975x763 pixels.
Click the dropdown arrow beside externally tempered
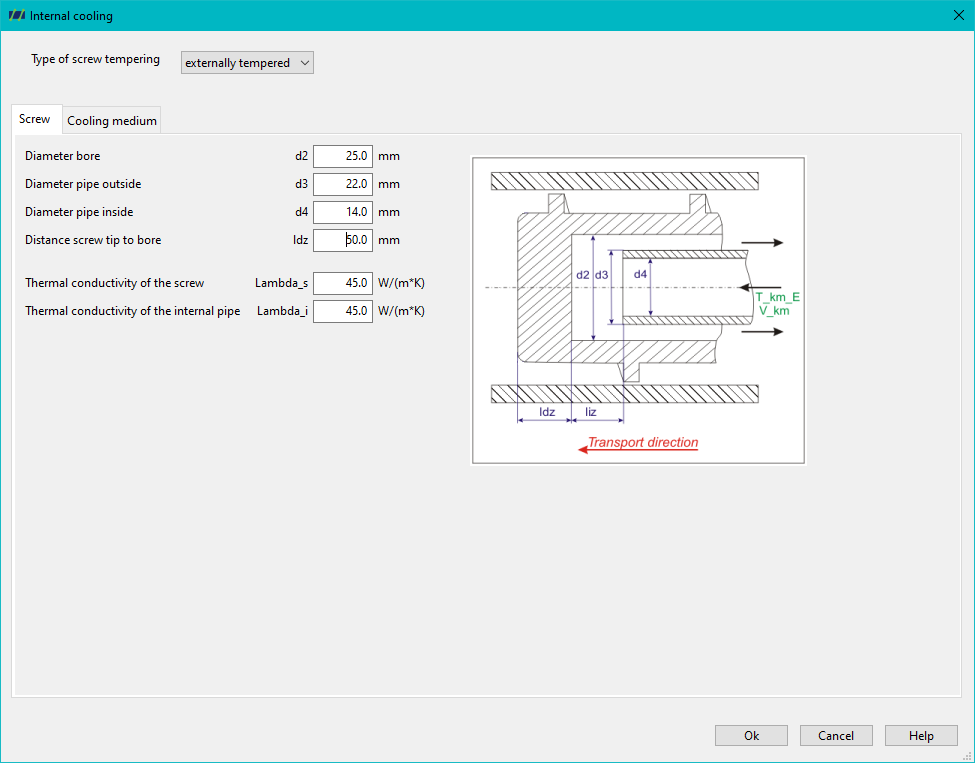(x=305, y=63)
